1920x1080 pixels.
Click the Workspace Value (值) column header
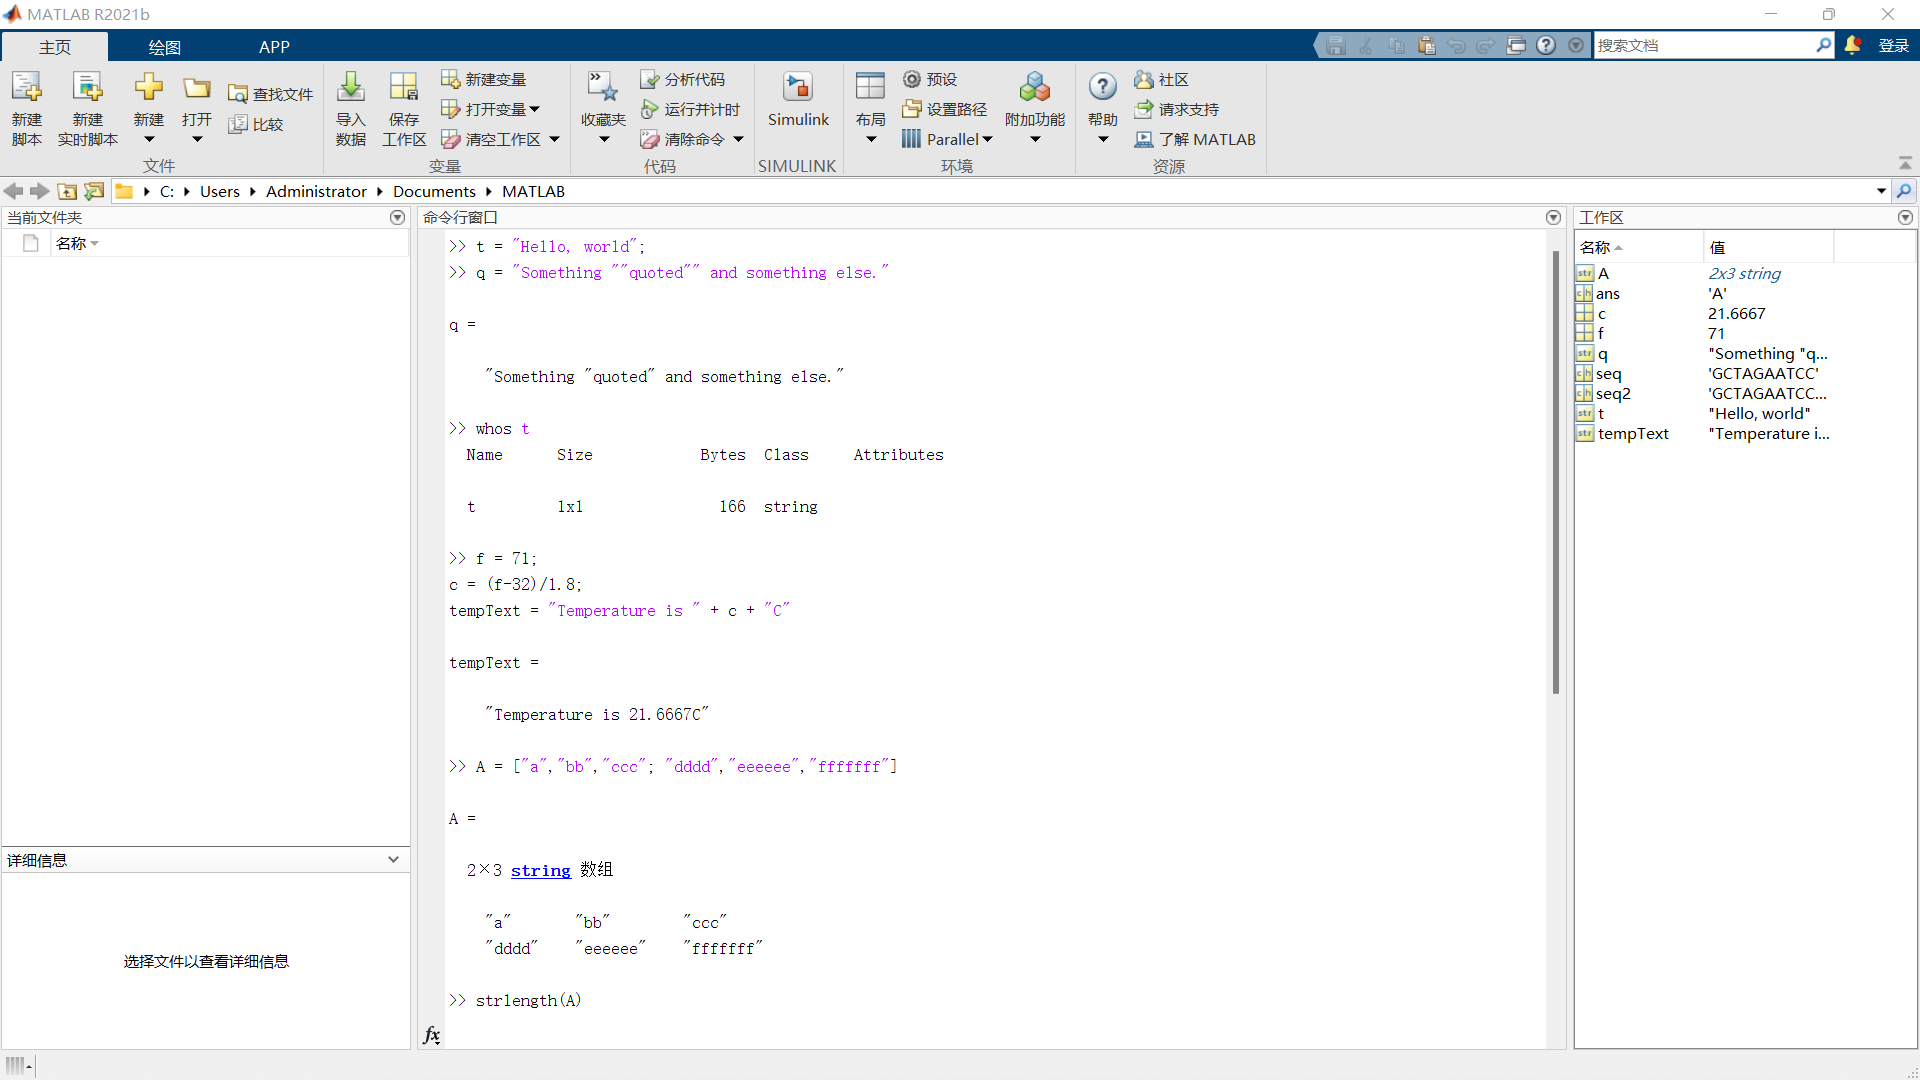(1768, 247)
